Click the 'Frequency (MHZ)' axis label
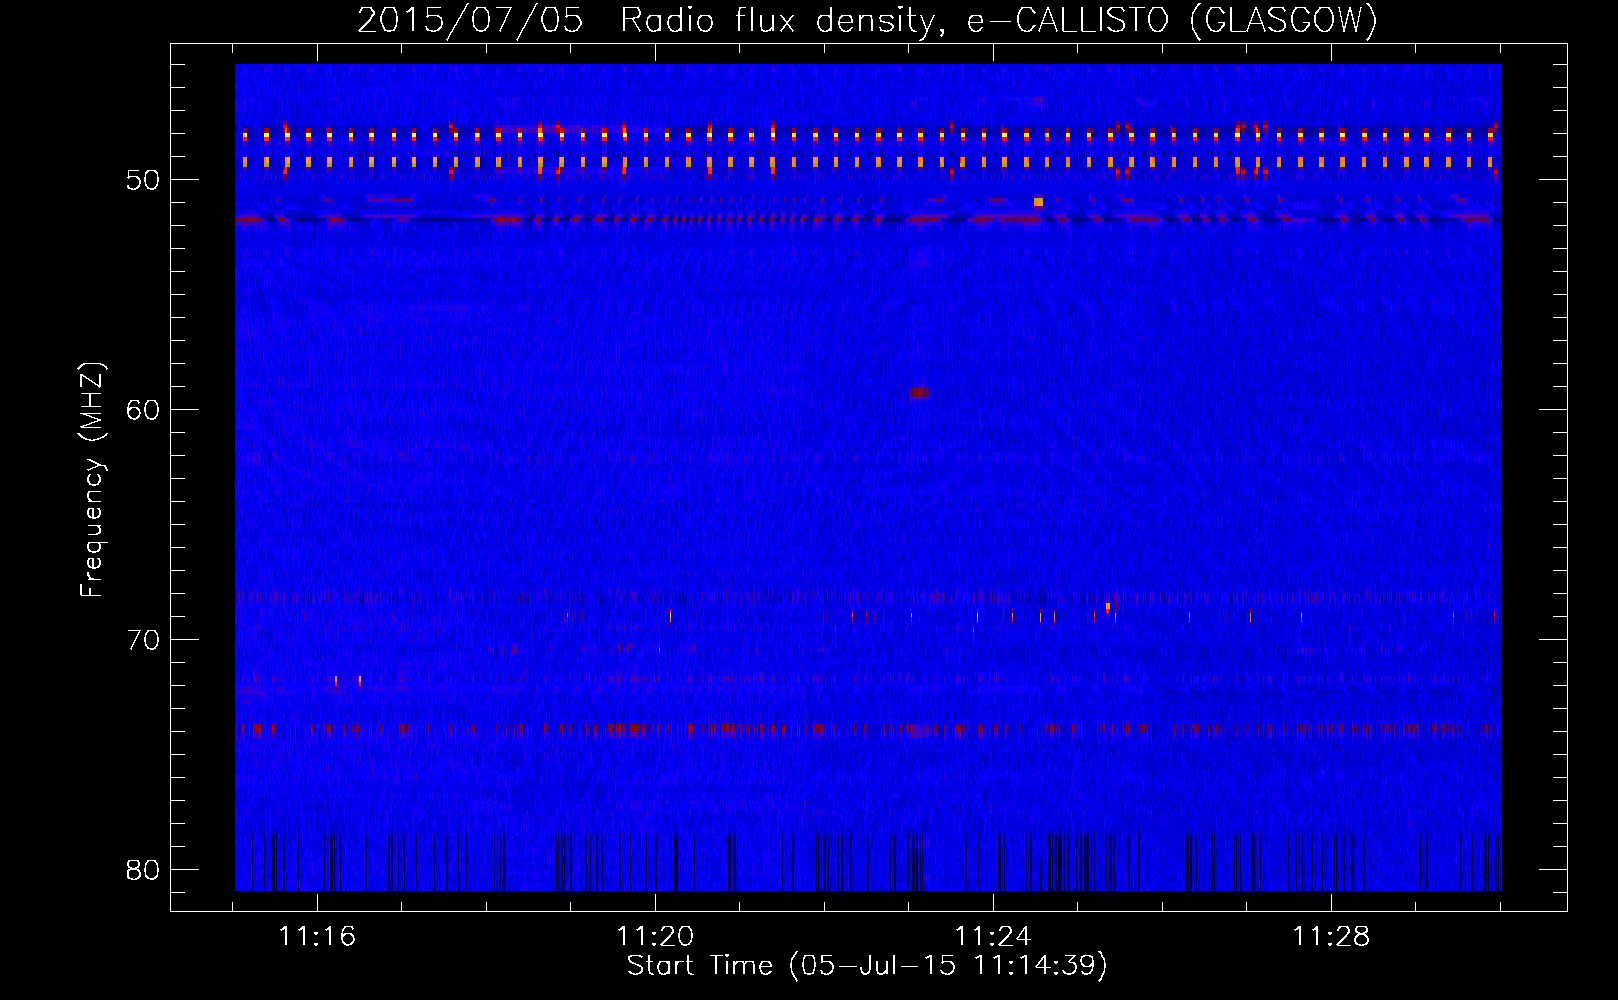Screen dimensions: 1618x1000 click(91, 480)
